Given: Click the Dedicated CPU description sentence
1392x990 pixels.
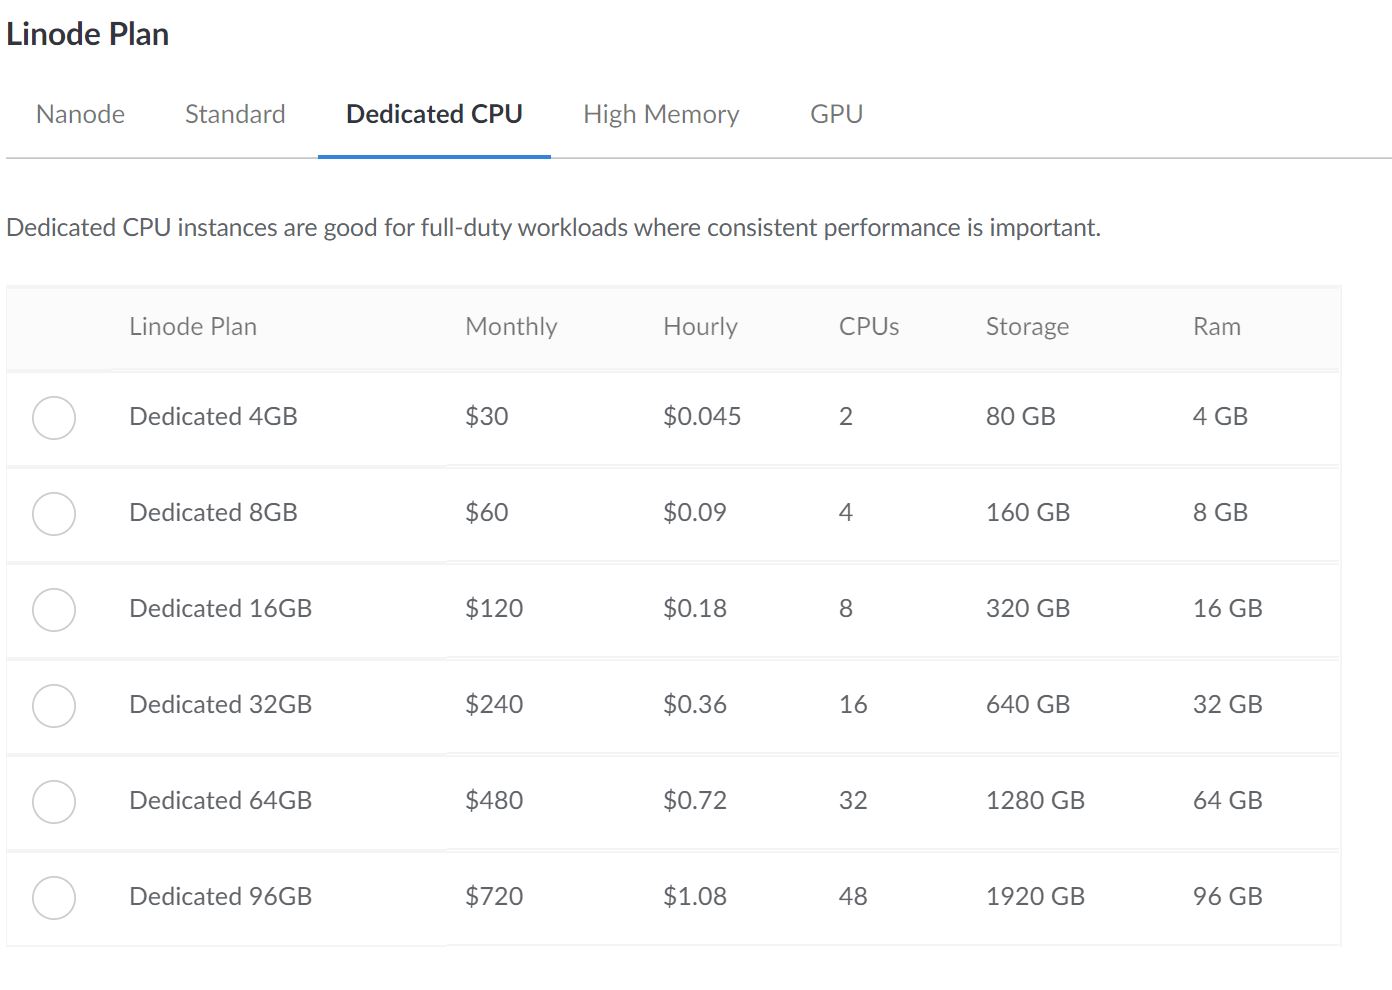Looking at the screenshot, I should tap(553, 228).
